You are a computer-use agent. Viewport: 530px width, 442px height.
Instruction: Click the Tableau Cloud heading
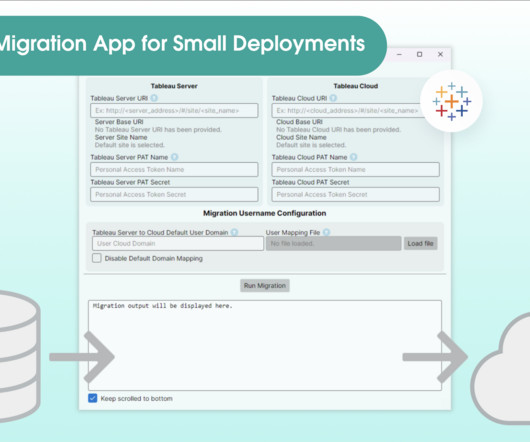356,86
